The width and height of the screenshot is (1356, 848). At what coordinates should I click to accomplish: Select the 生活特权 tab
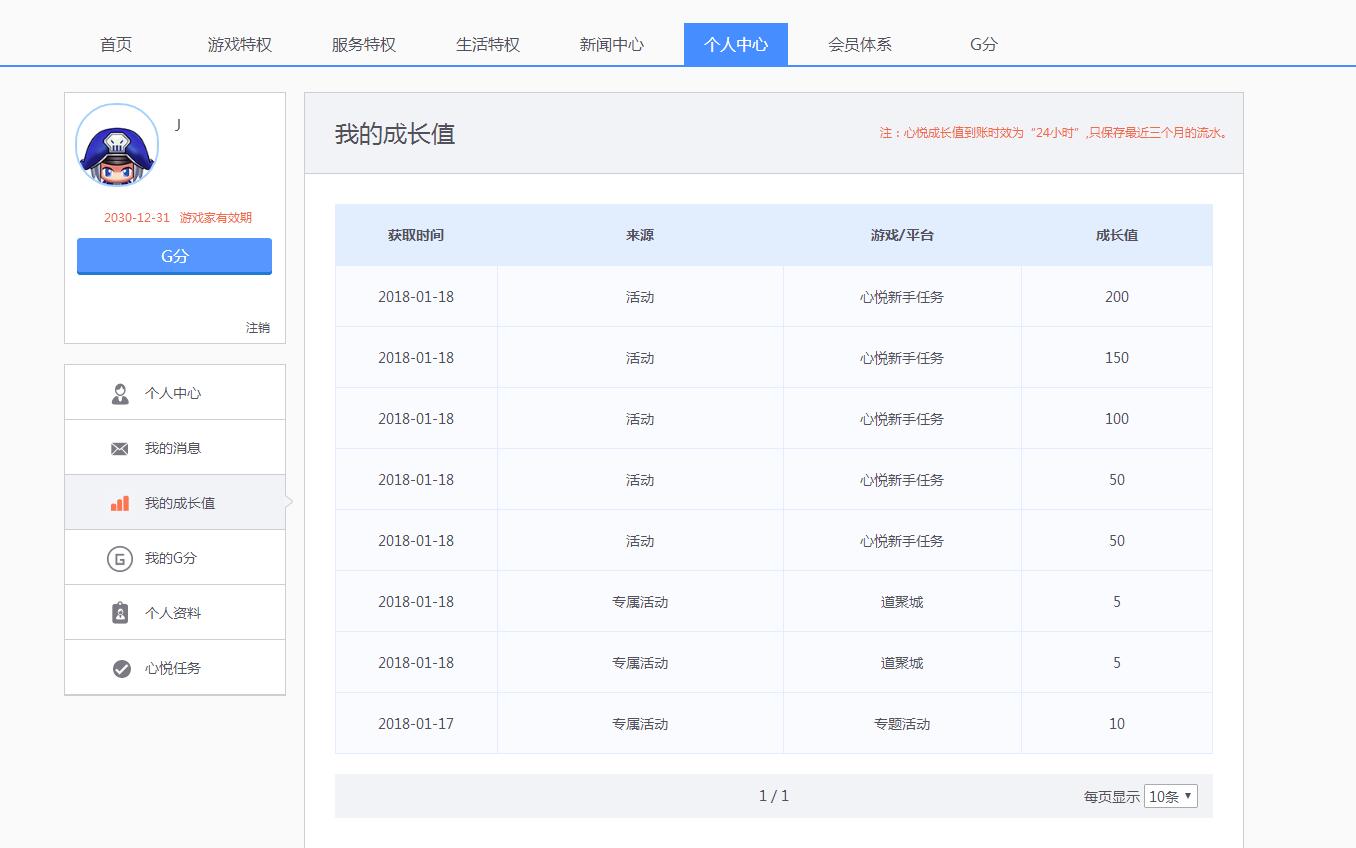488,45
